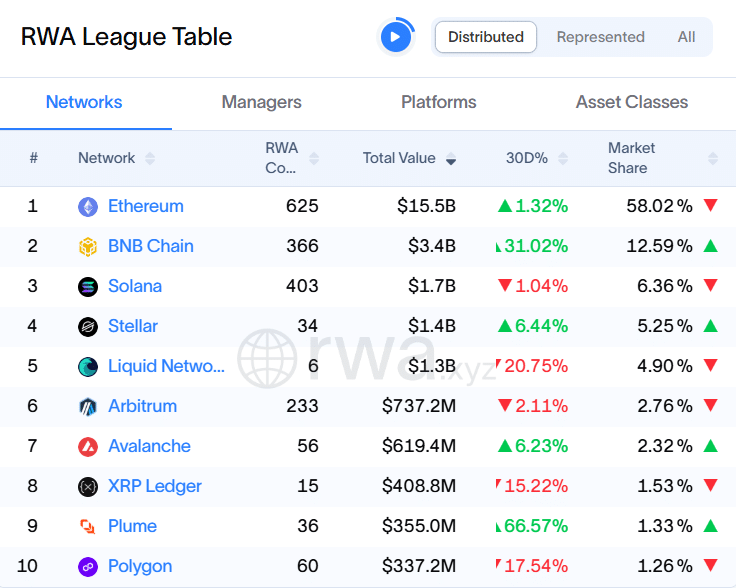The height and width of the screenshot is (588, 736).
Task: Switch to the Represented view option
Action: [600, 37]
